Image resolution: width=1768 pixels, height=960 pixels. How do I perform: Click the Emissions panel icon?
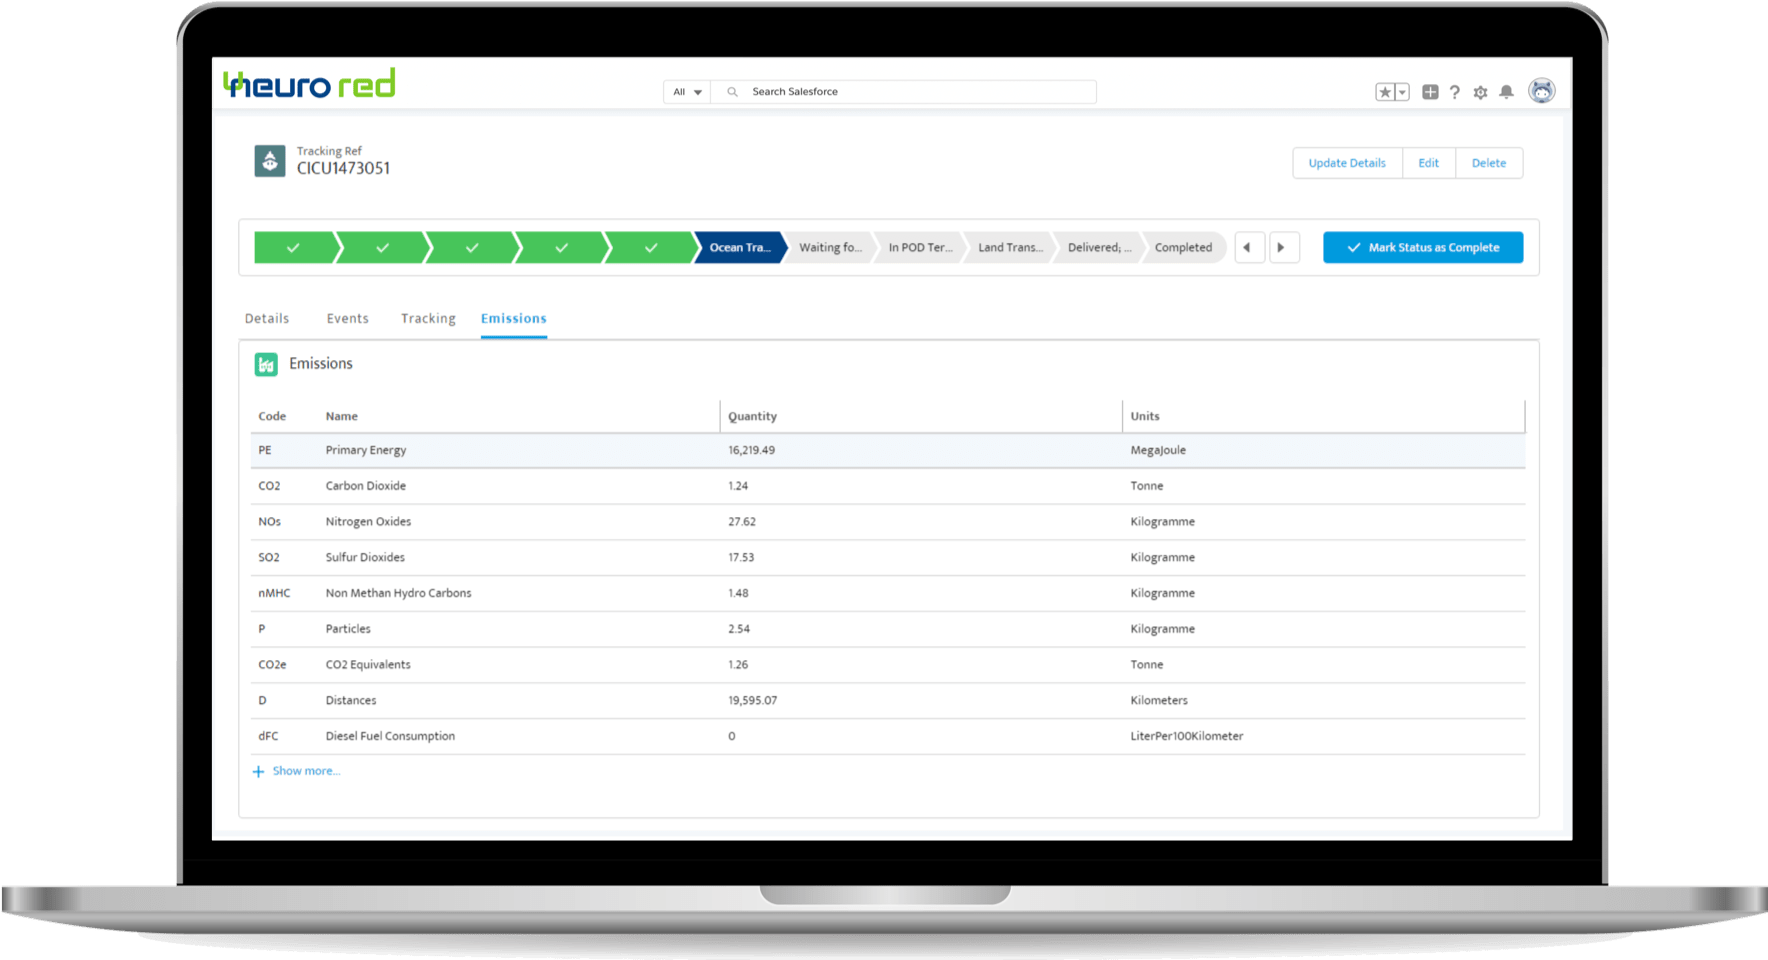(x=266, y=364)
